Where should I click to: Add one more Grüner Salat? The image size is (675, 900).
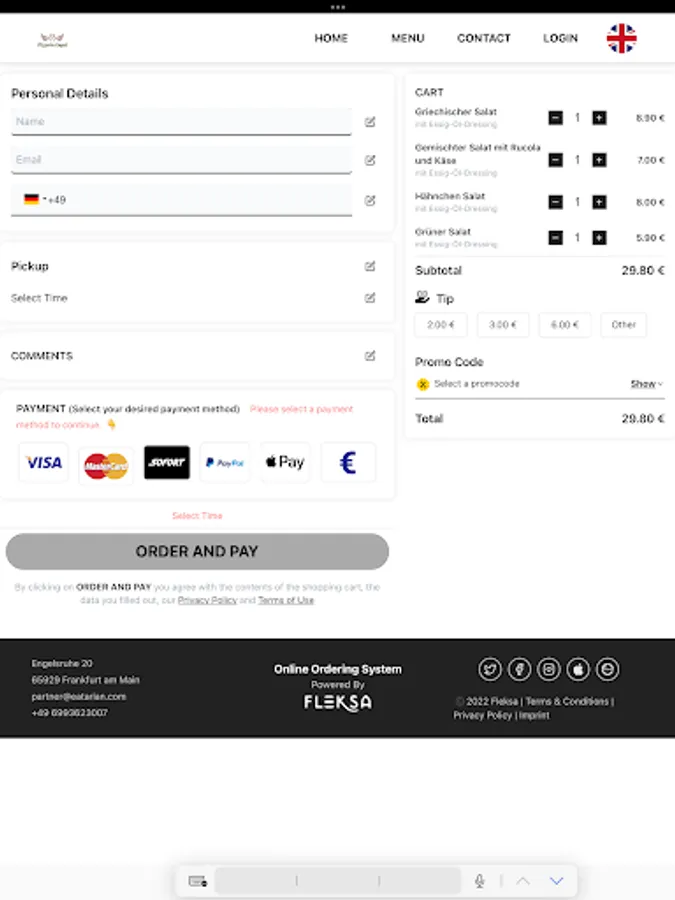click(599, 238)
